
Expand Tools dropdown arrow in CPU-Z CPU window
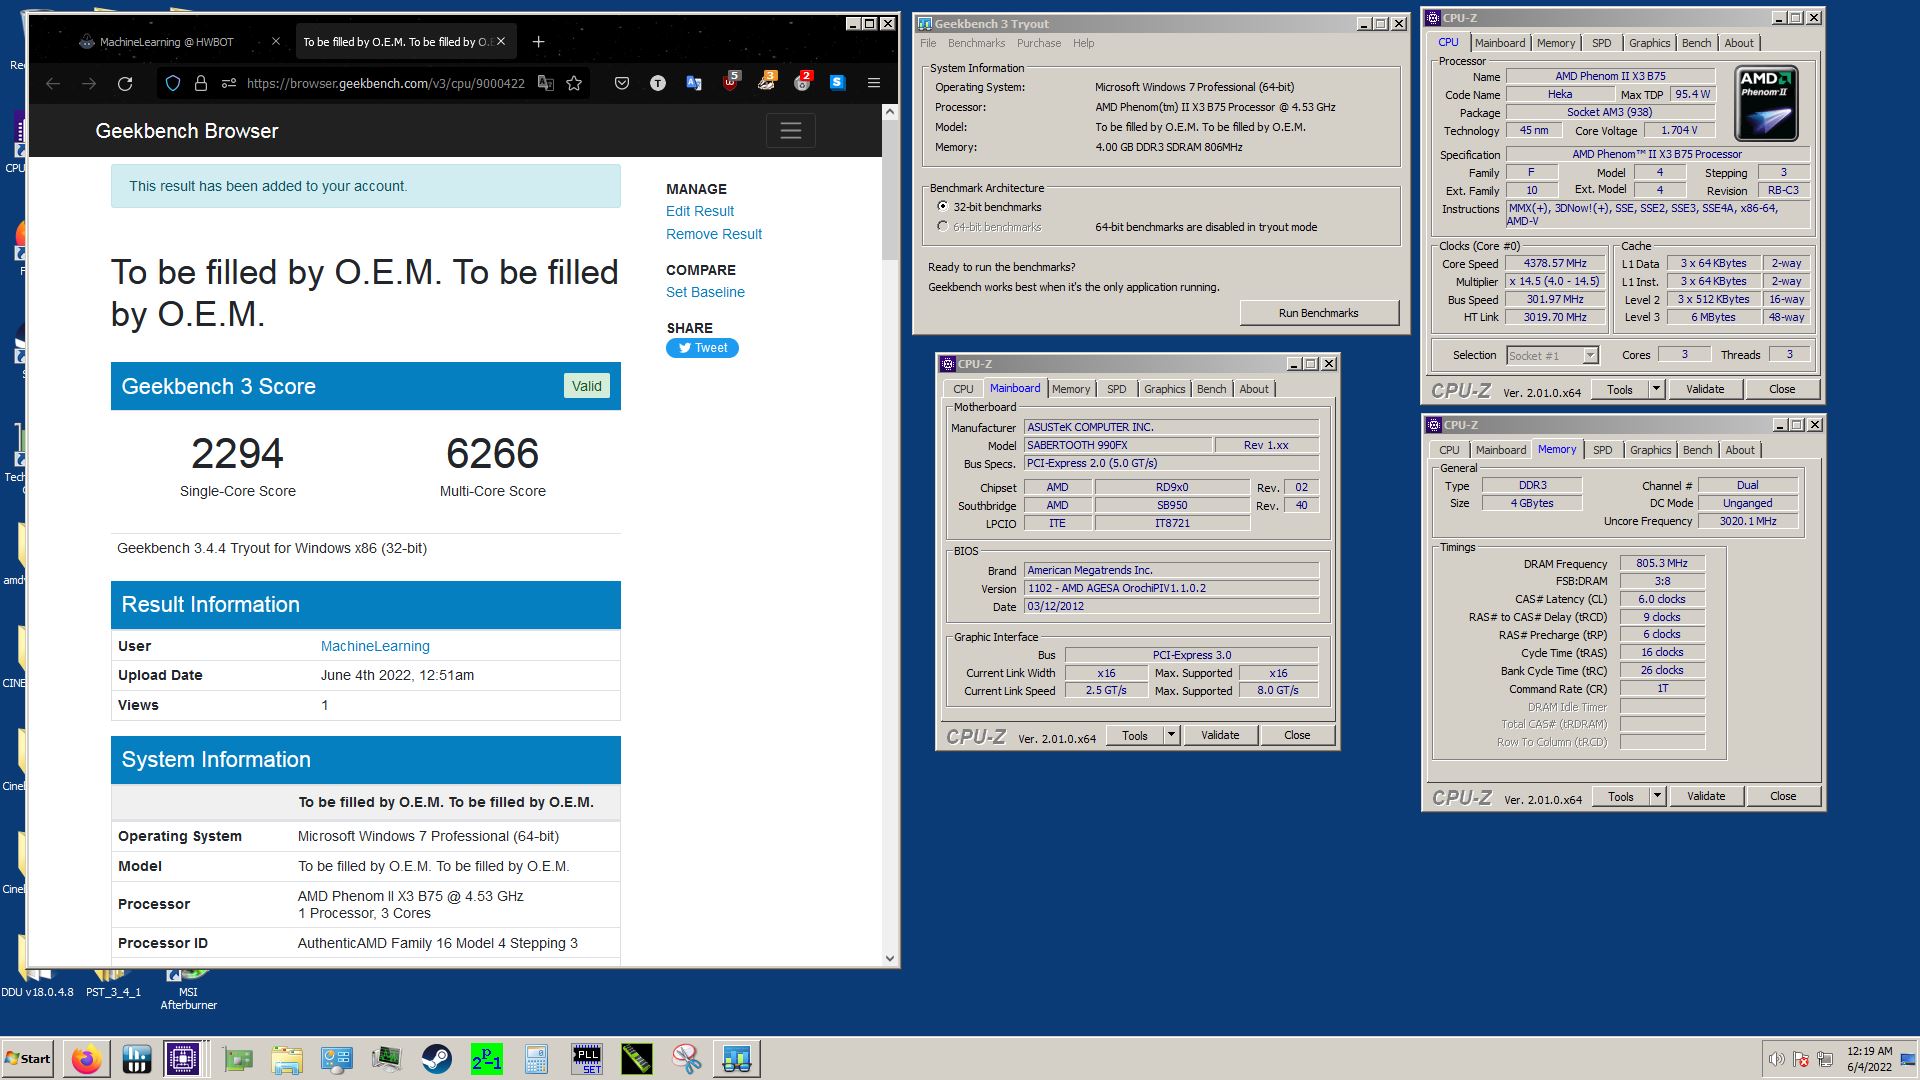coord(1656,390)
